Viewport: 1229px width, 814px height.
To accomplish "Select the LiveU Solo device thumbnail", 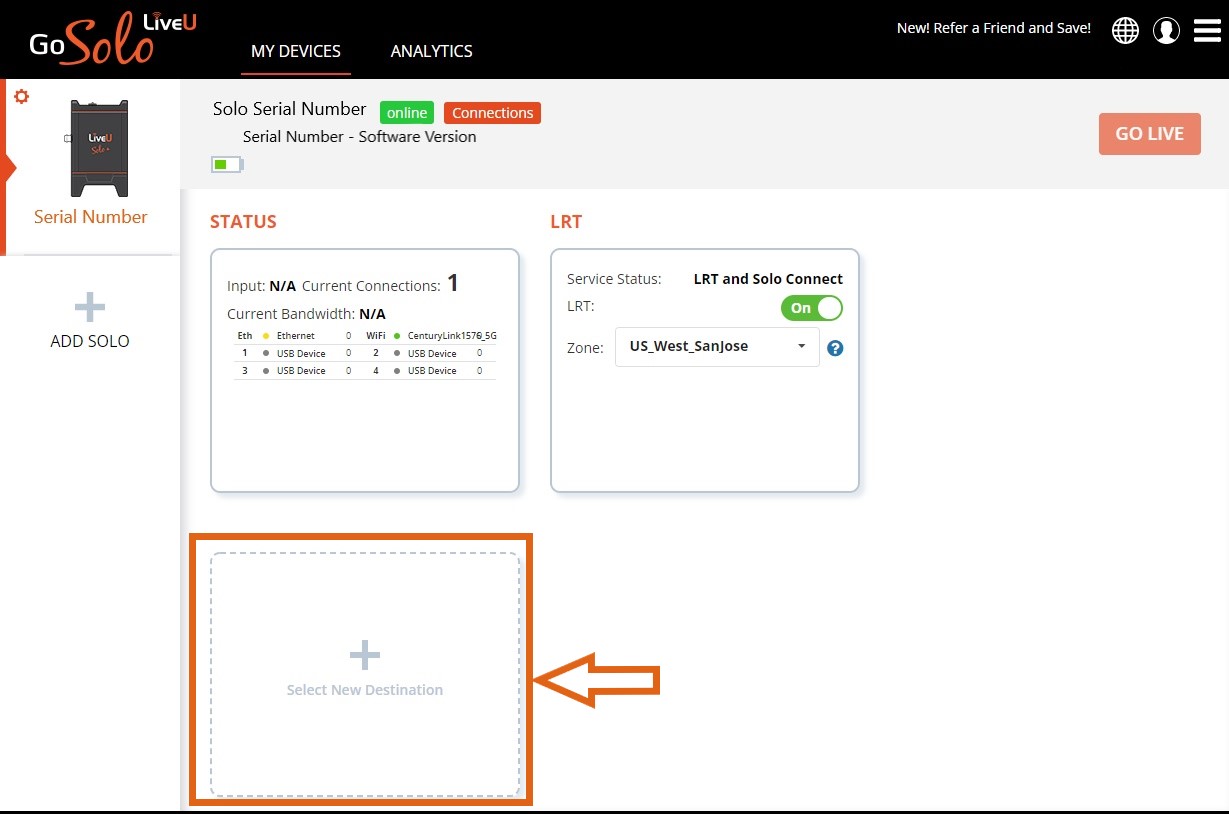I will (98, 148).
